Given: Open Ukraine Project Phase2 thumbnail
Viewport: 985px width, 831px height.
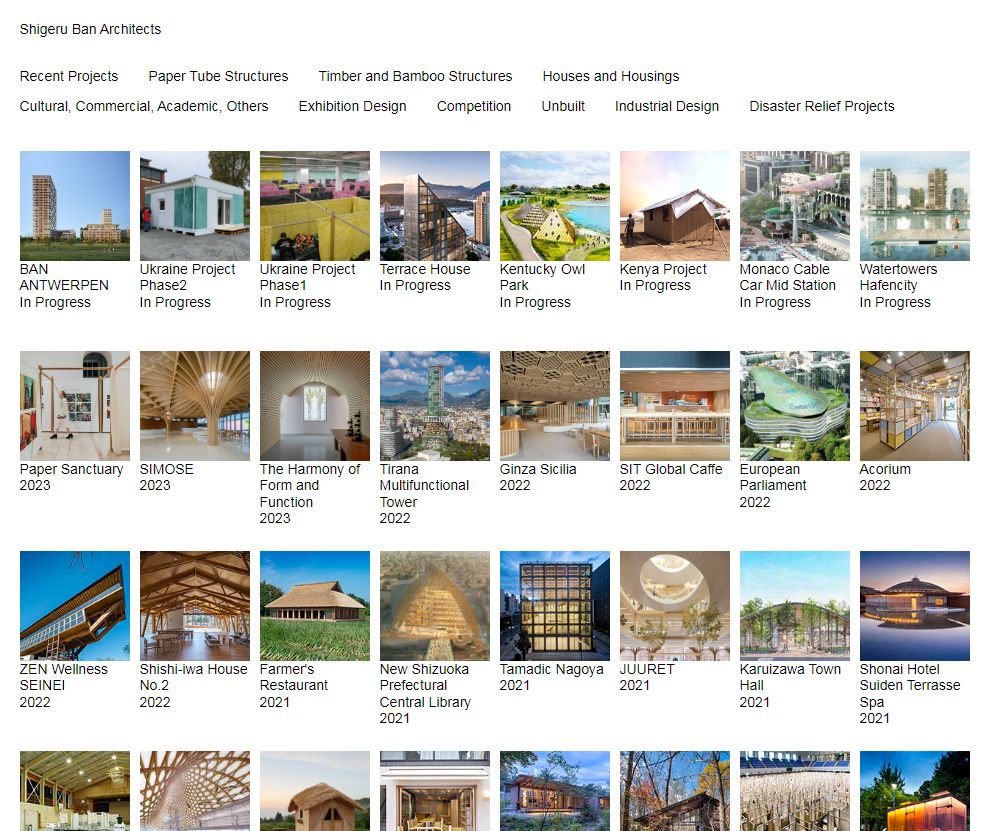Looking at the screenshot, I should [x=195, y=205].
